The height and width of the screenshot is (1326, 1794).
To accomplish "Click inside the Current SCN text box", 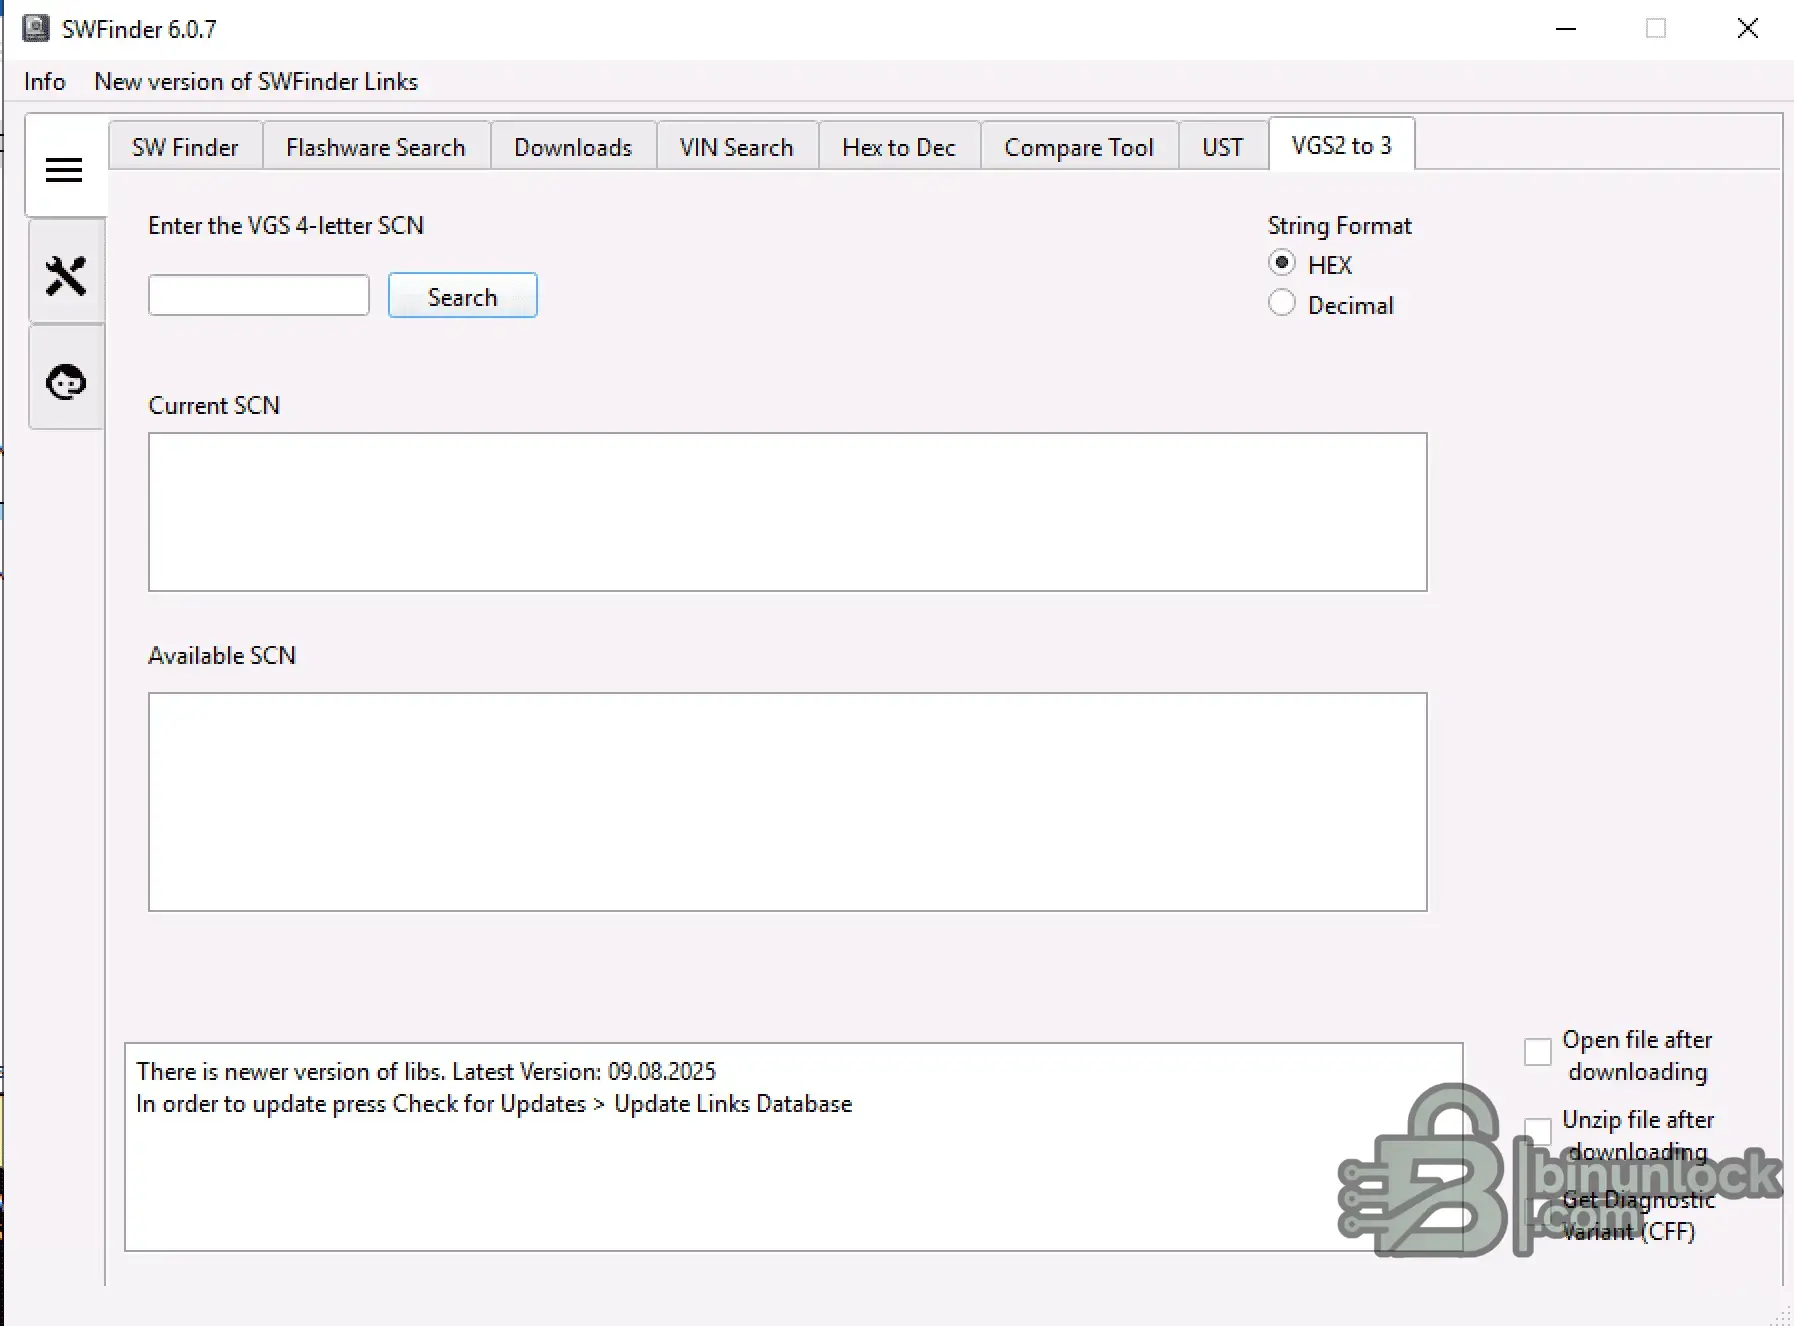I will tap(788, 512).
